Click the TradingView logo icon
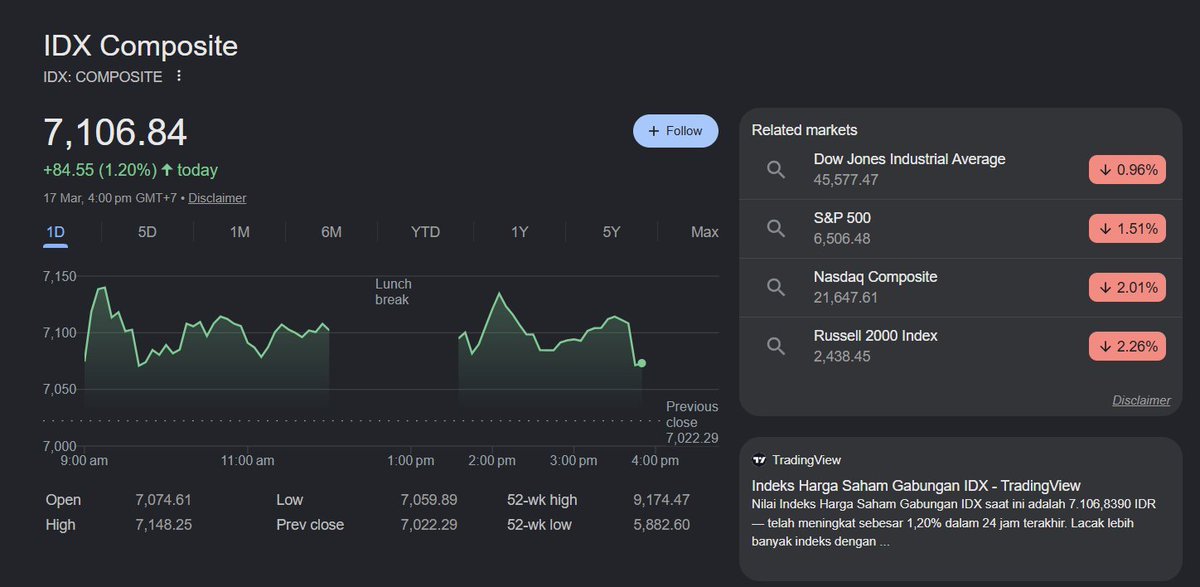The width and height of the screenshot is (1200, 587). [759, 460]
